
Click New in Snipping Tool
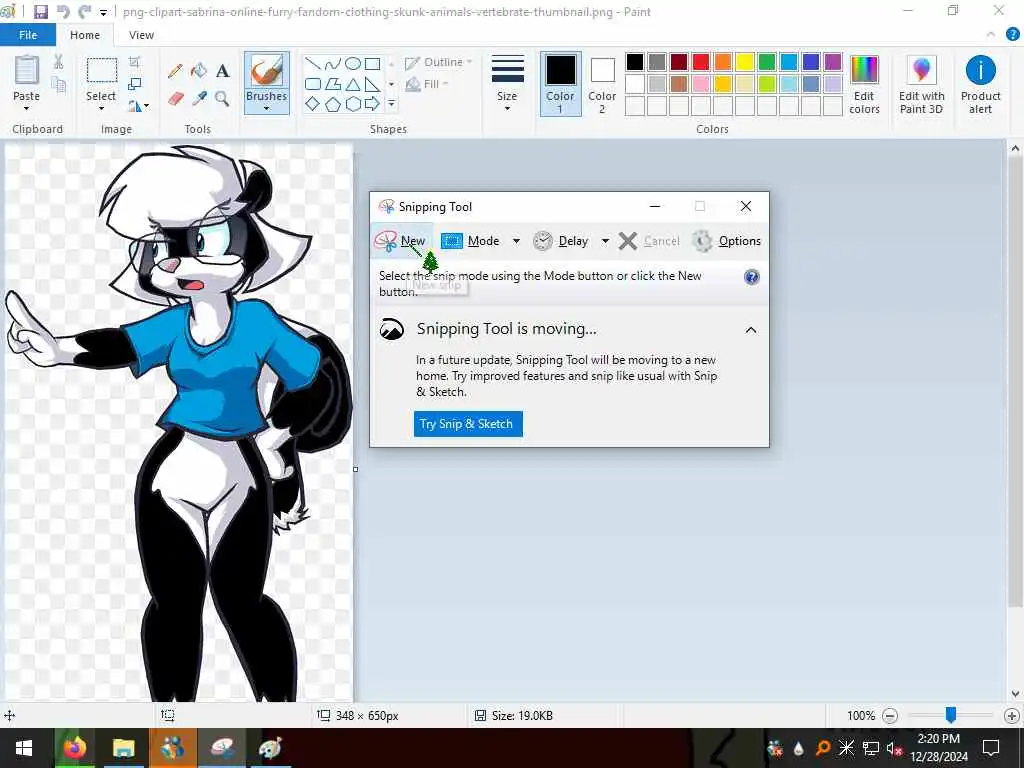pyautogui.click(x=400, y=241)
